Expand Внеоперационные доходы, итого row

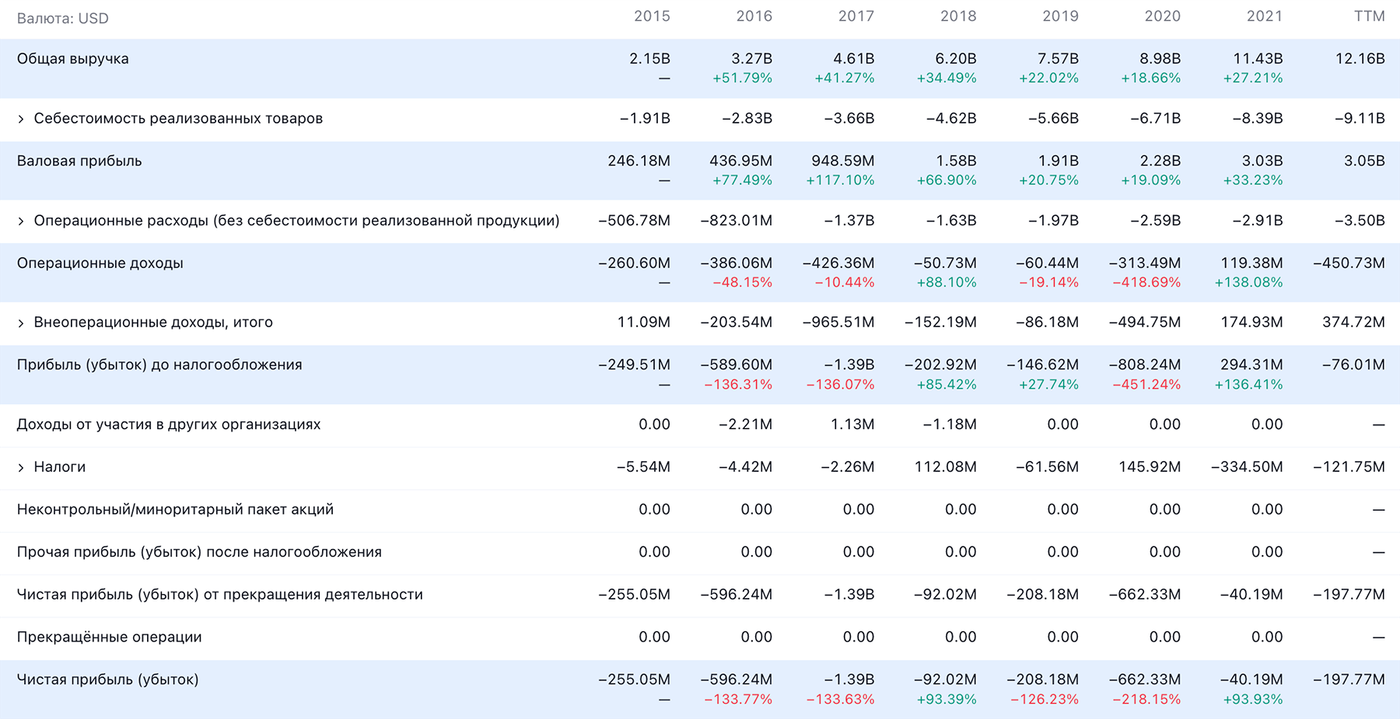click(x=21, y=323)
